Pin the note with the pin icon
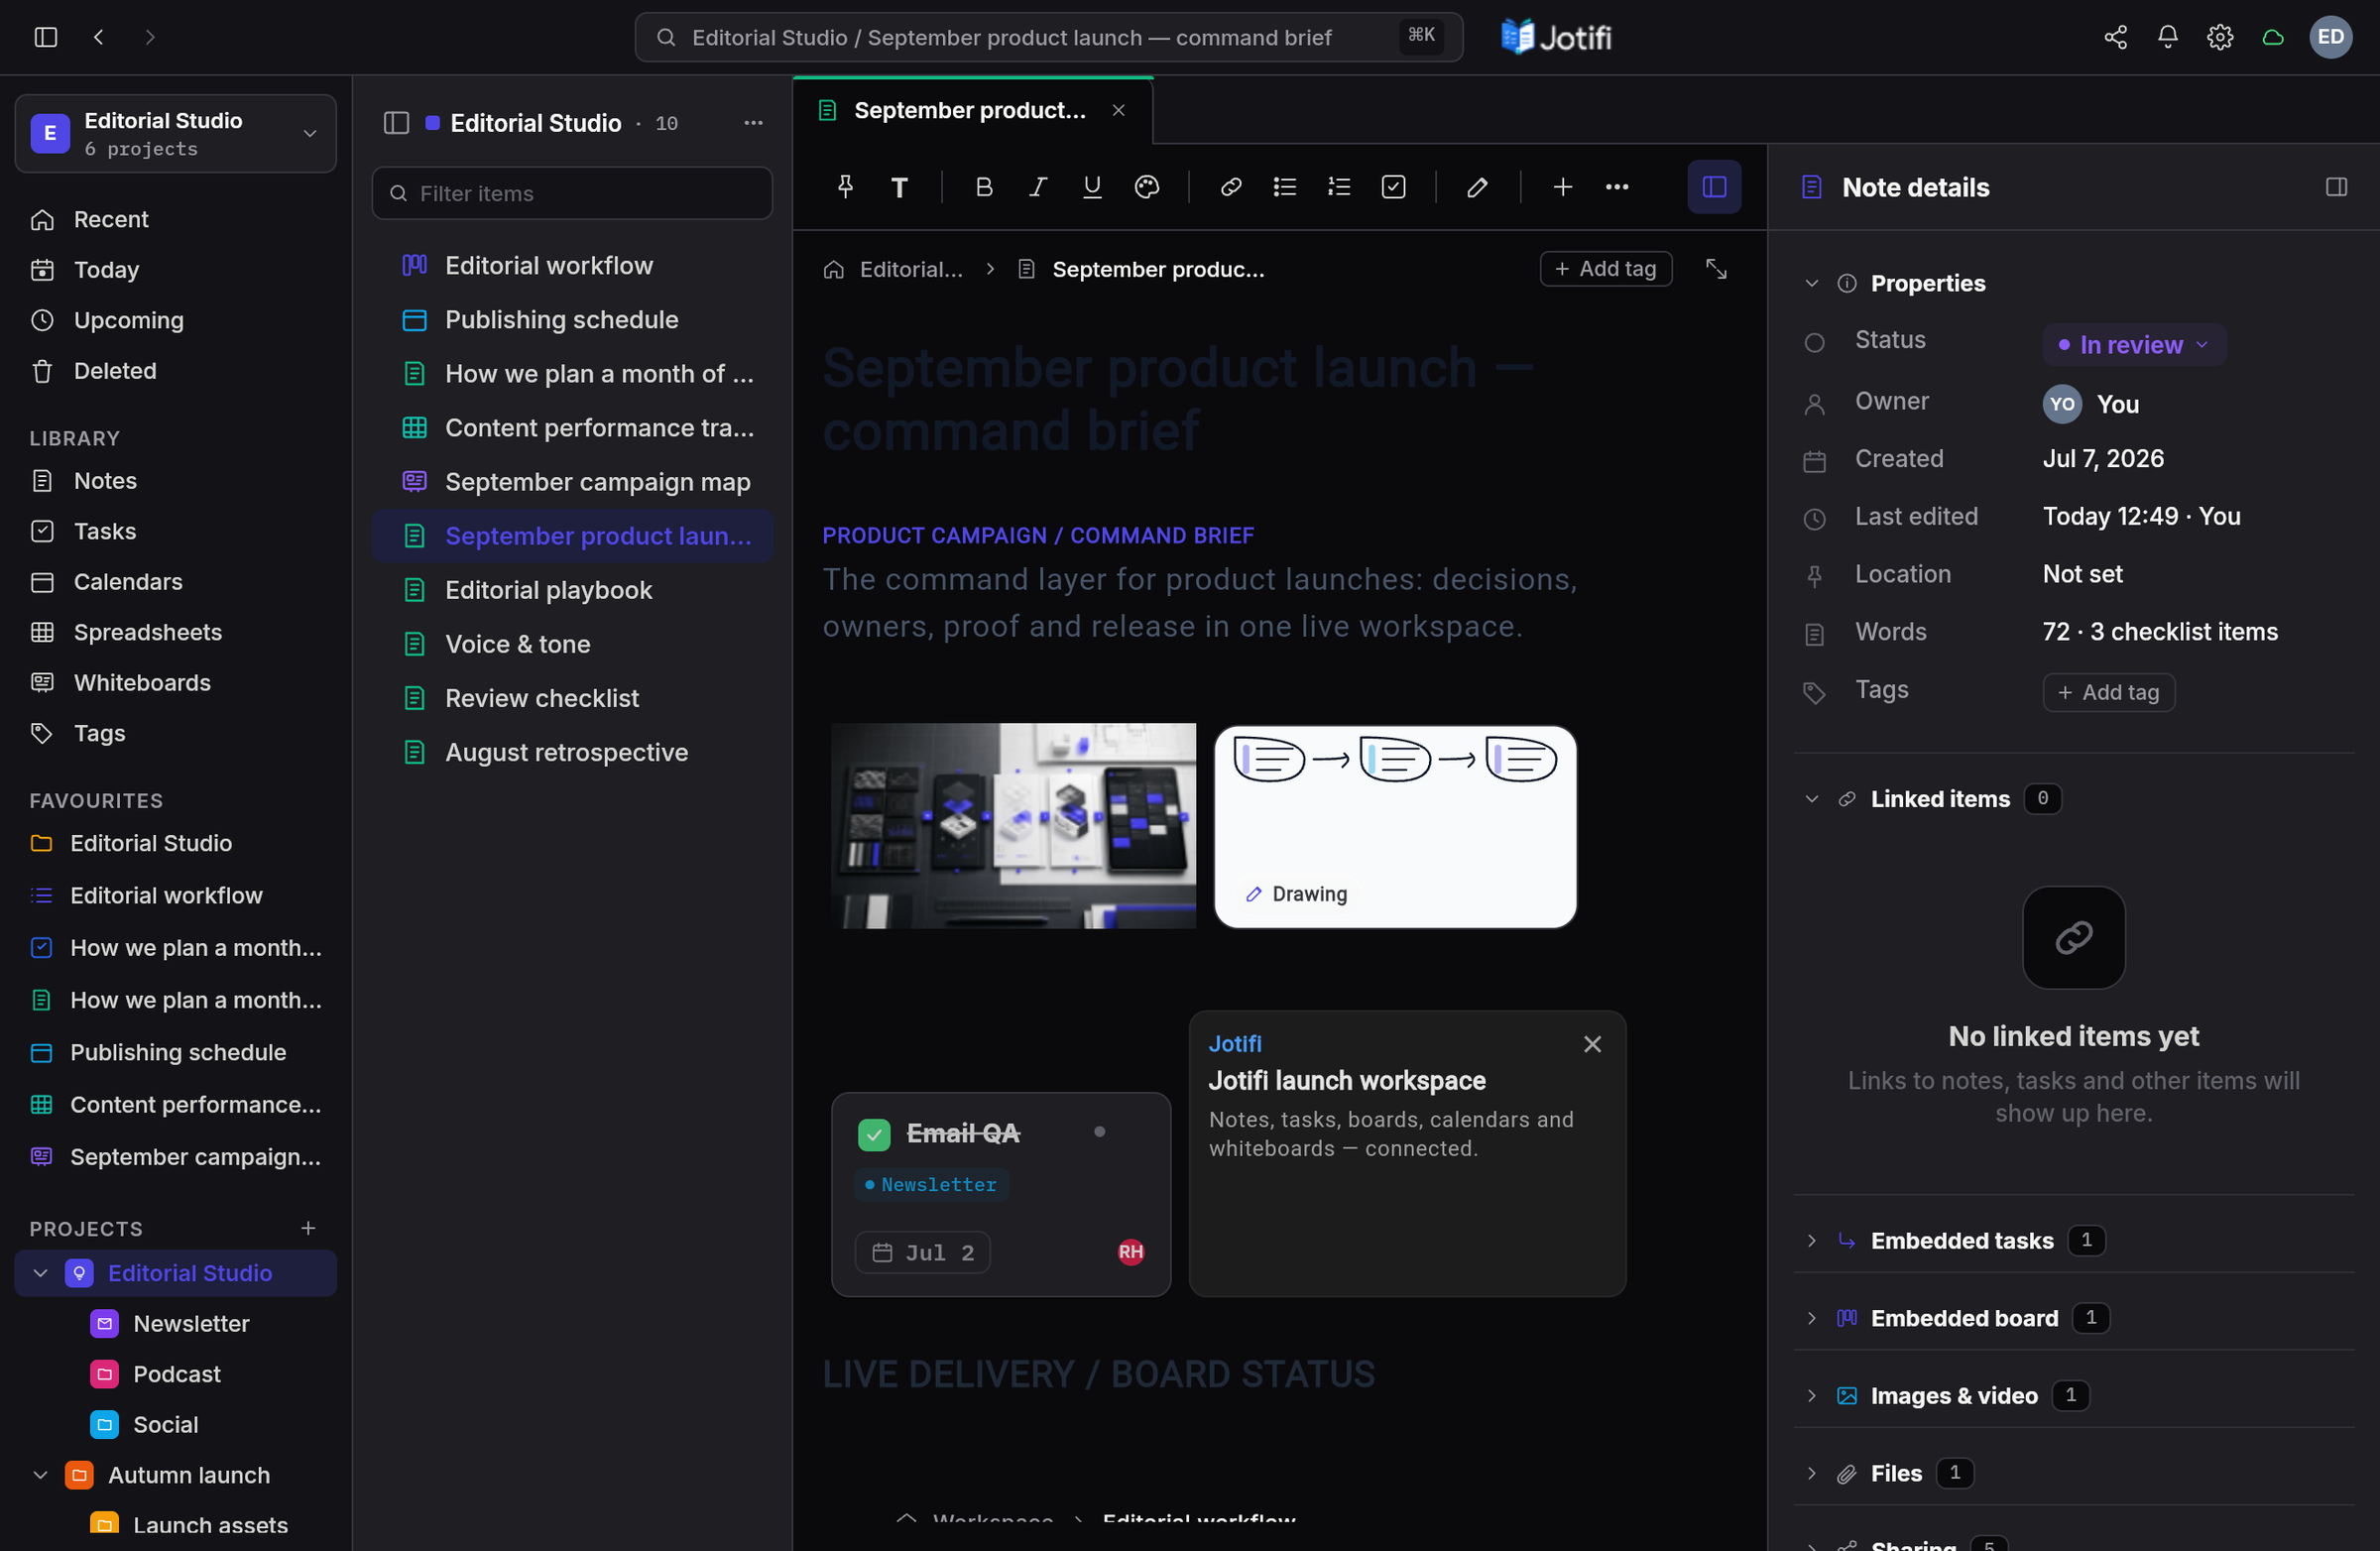This screenshot has height=1551, width=2380. click(x=845, y=187)
